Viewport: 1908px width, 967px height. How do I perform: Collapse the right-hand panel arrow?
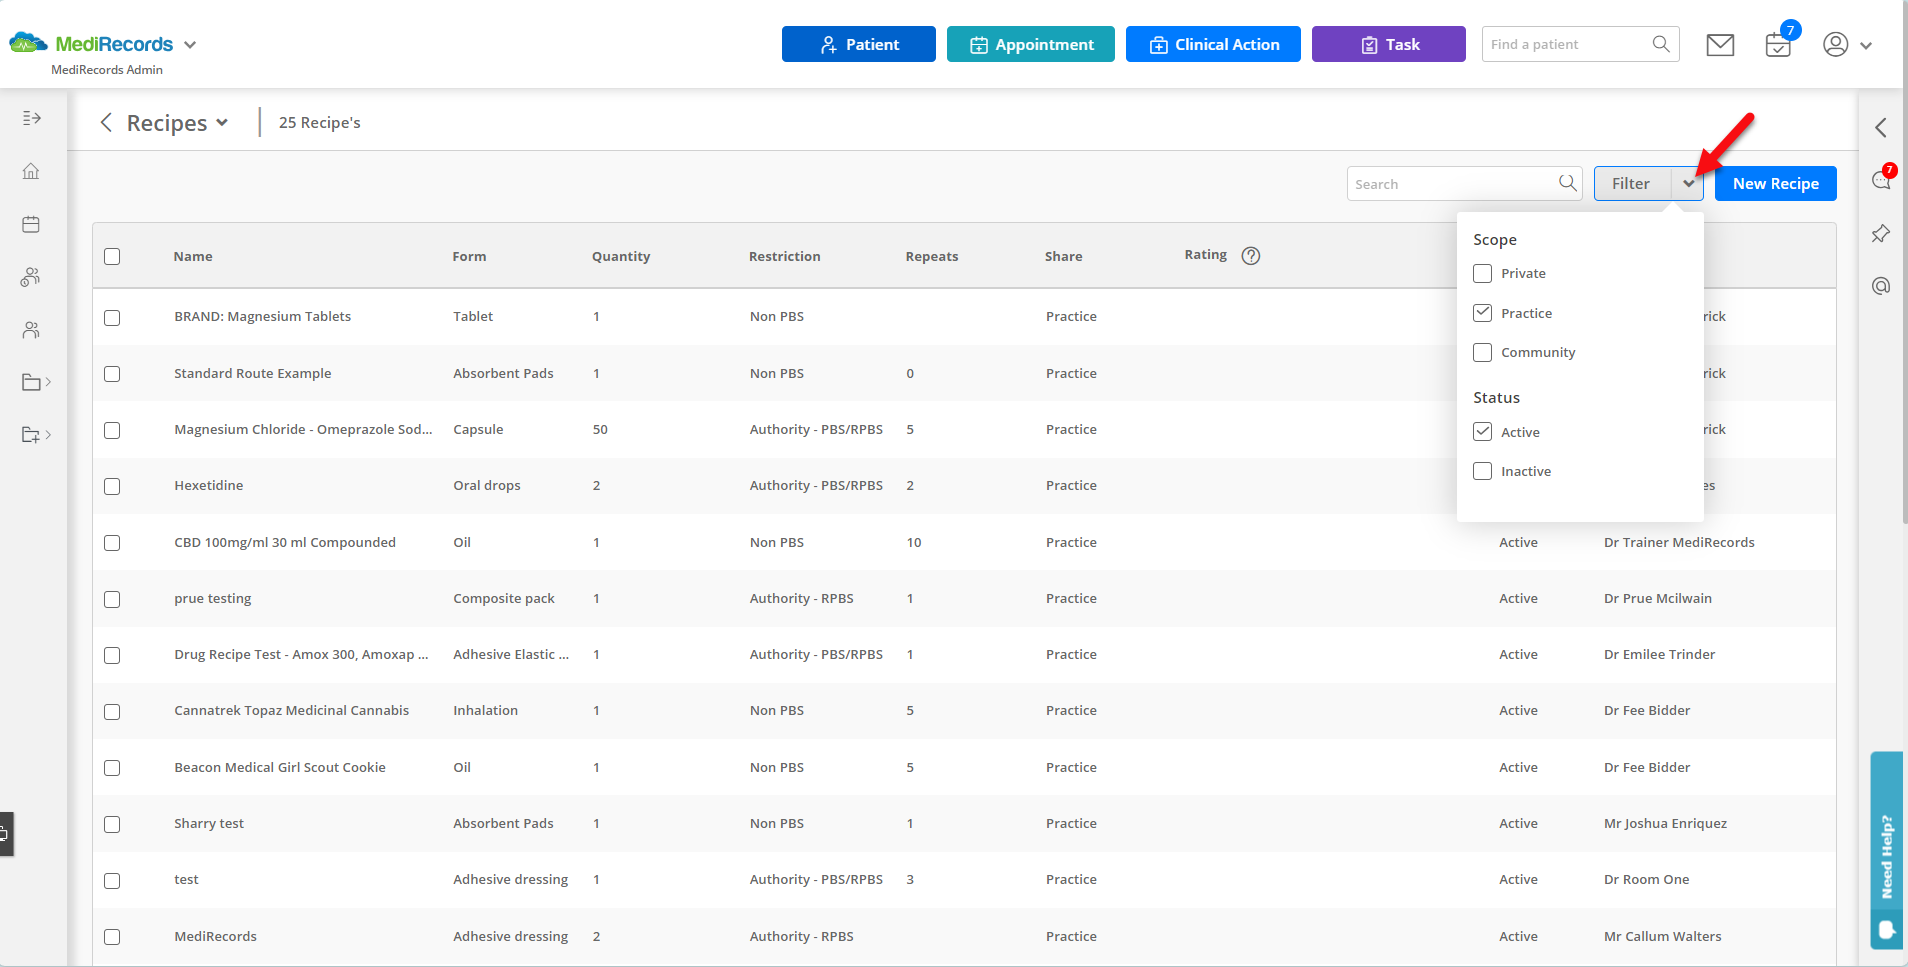(x=1881, y=127)
